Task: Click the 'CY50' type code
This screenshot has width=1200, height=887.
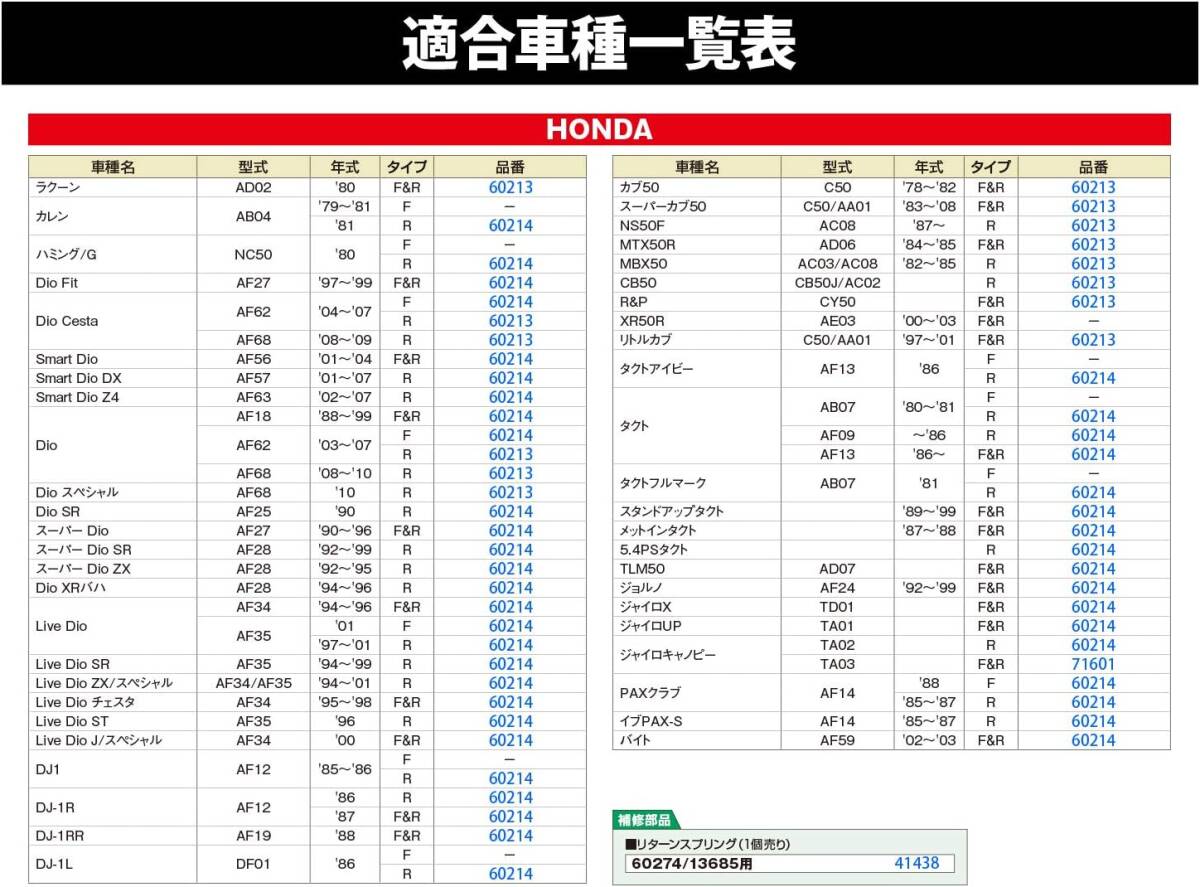Action: [838, 301]
